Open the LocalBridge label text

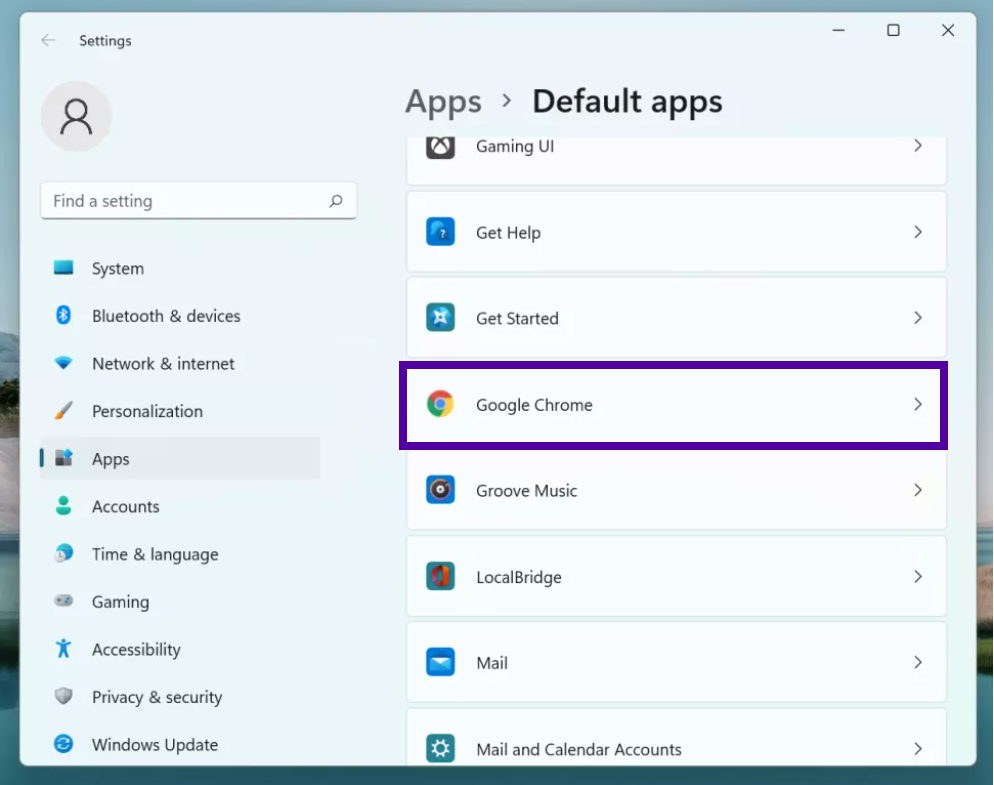pos(519,577)
